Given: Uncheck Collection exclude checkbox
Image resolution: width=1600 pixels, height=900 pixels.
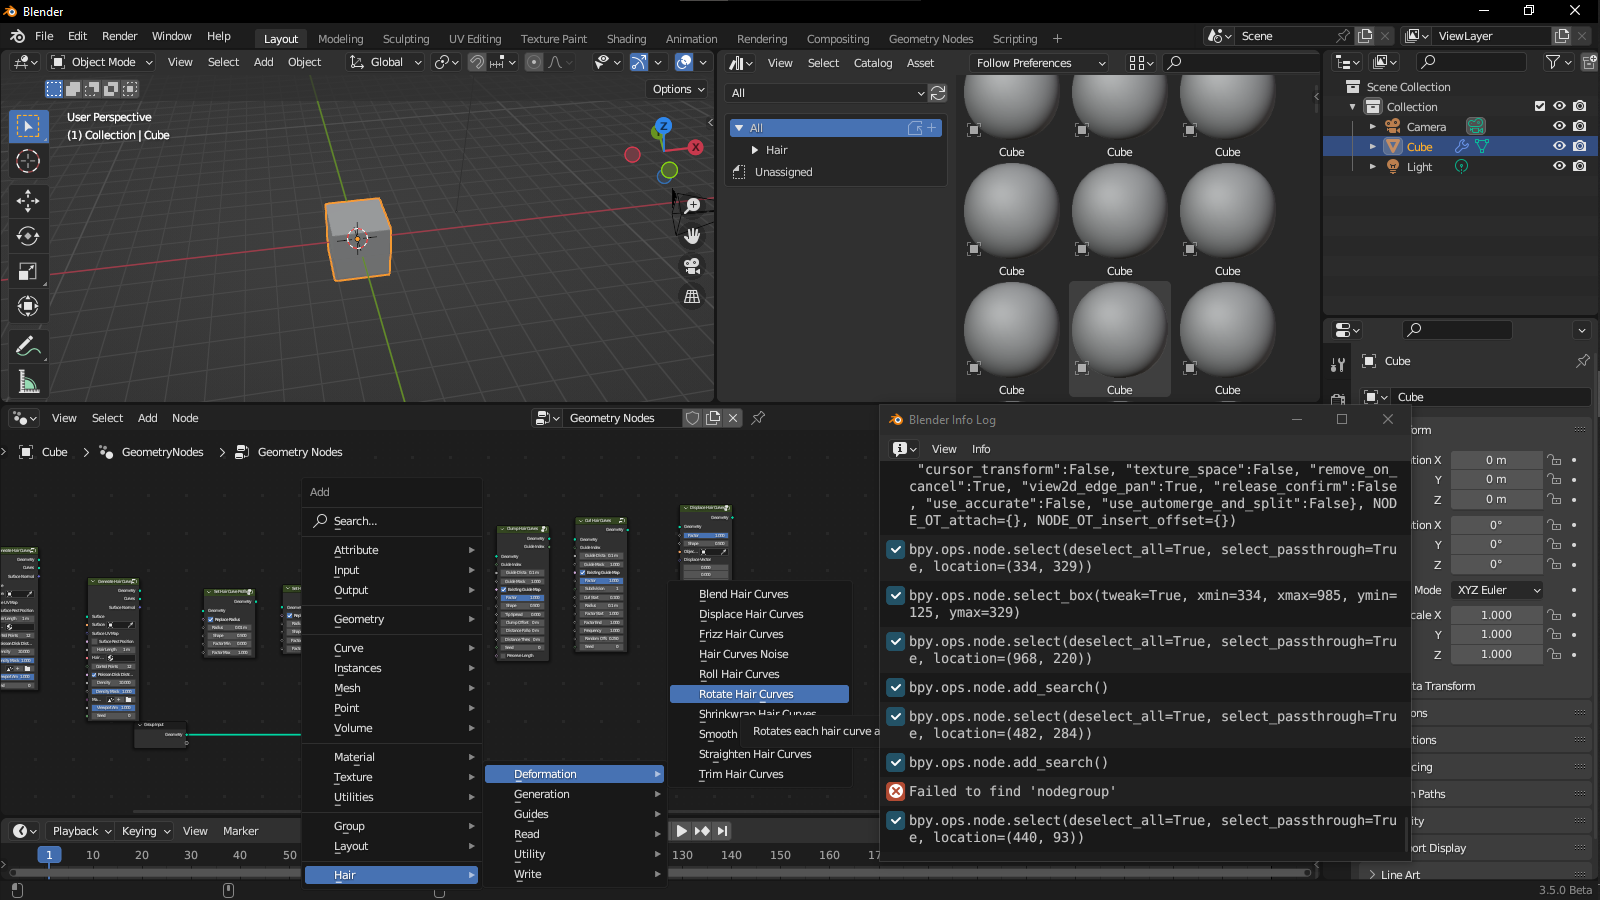Looking at the screenshot, I should [1540, 107].
